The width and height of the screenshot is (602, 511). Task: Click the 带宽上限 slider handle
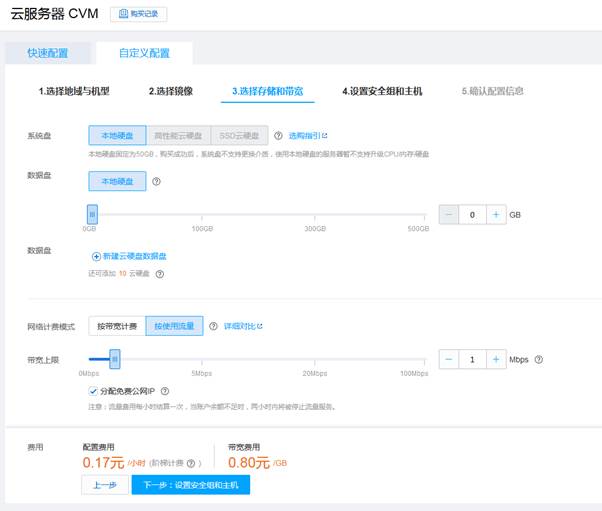click(114, 358)
